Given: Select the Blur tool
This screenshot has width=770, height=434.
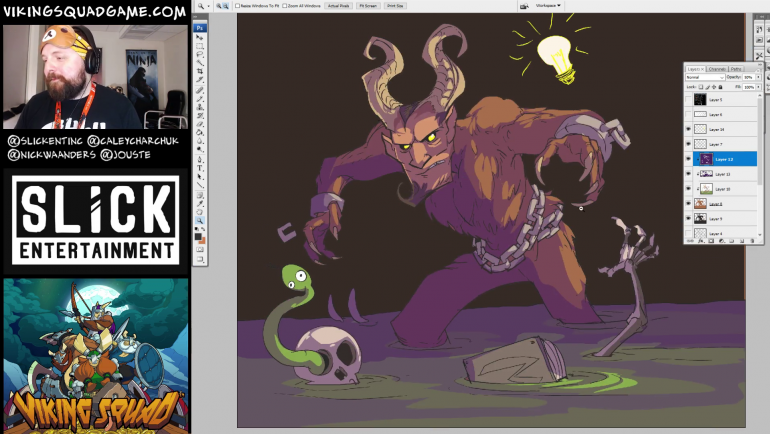Looking at the screenshot, I should click(200, 141).
